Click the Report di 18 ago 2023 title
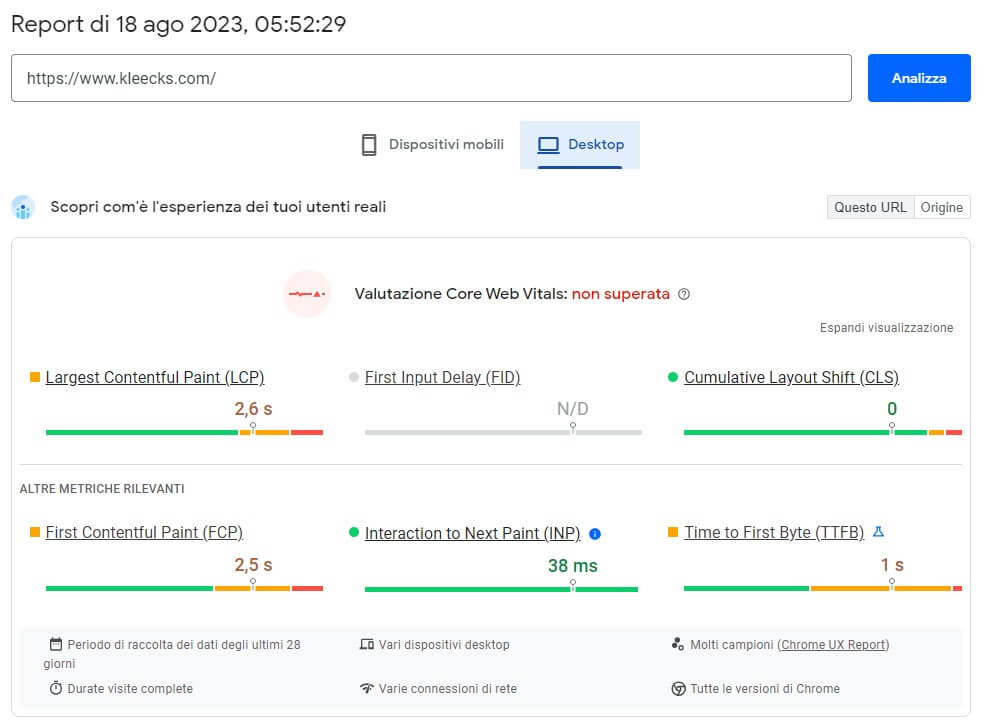 [179, 24]
